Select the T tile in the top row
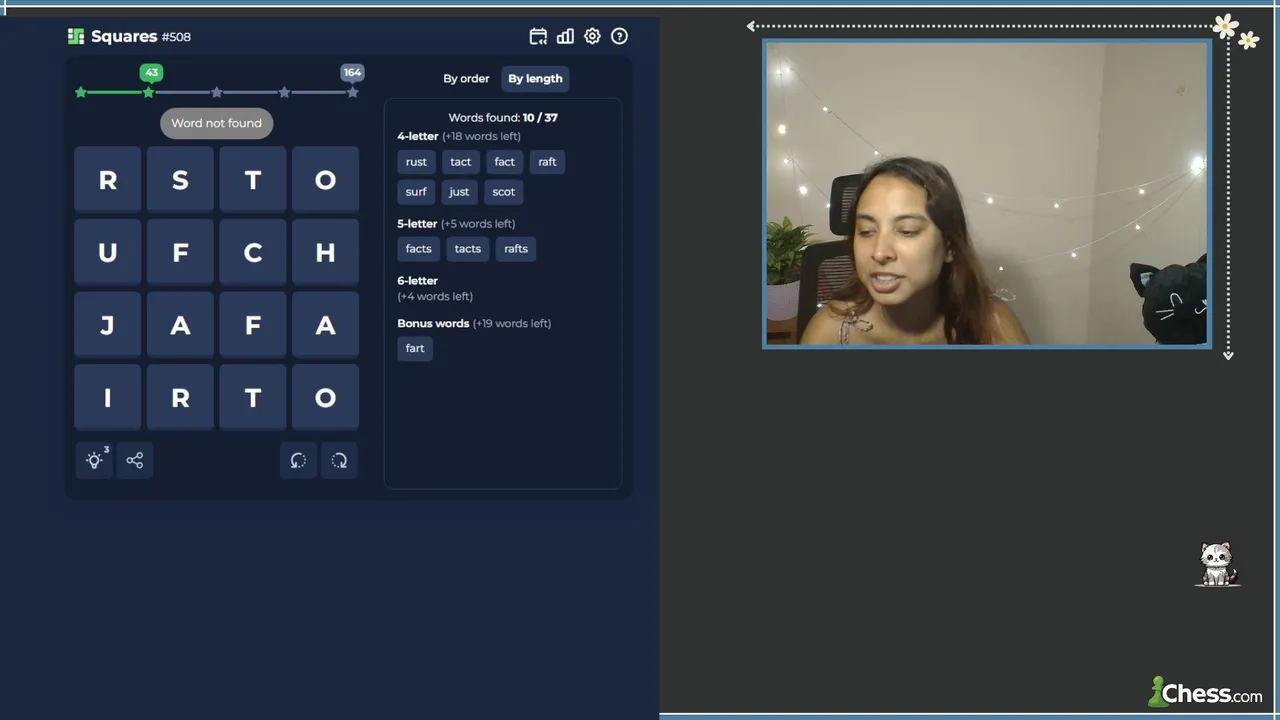1280x720 pixels. (253, 180)
